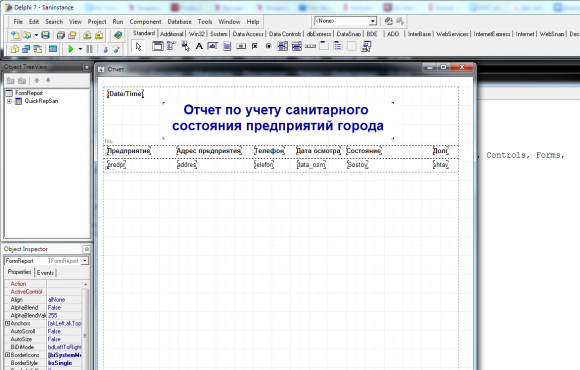Expand the Anchors property

coord(7,323)
